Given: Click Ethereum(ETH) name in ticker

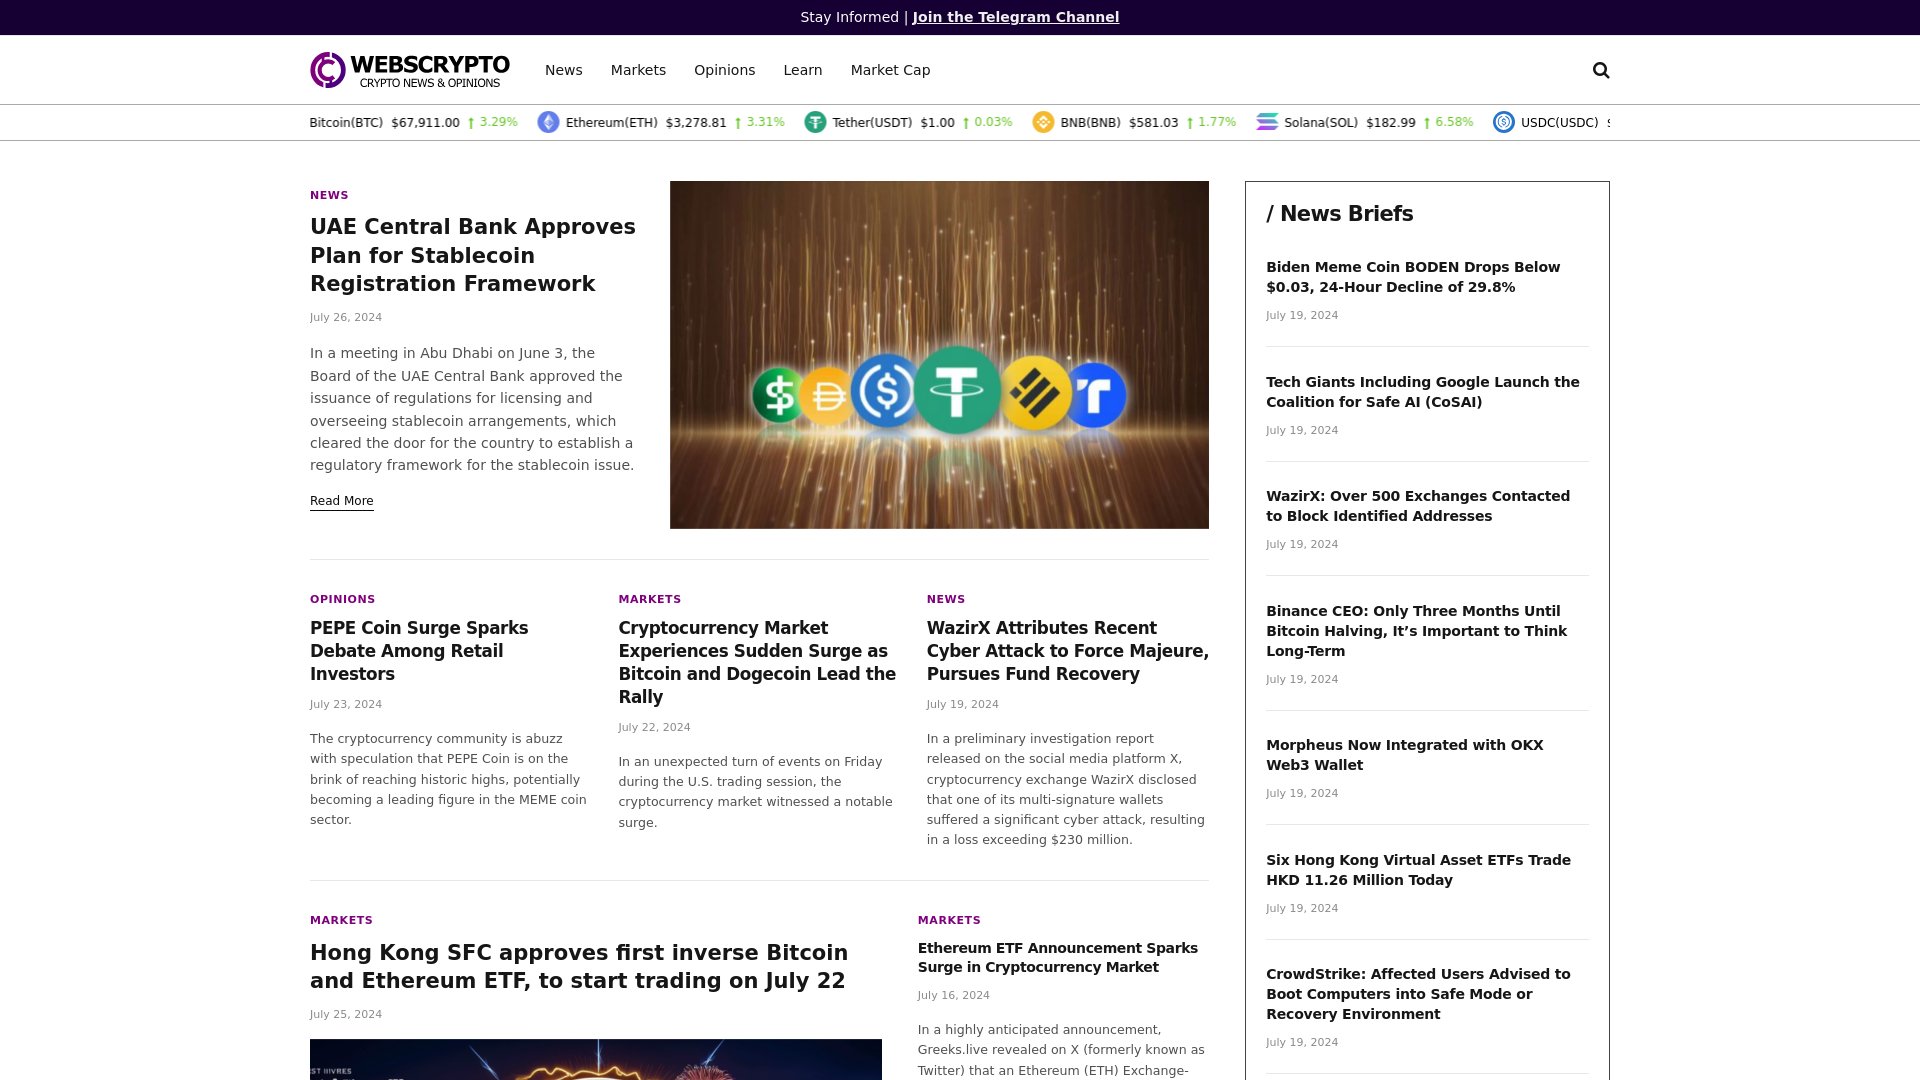Looking at the screenshot, I should tap(612, 123).
